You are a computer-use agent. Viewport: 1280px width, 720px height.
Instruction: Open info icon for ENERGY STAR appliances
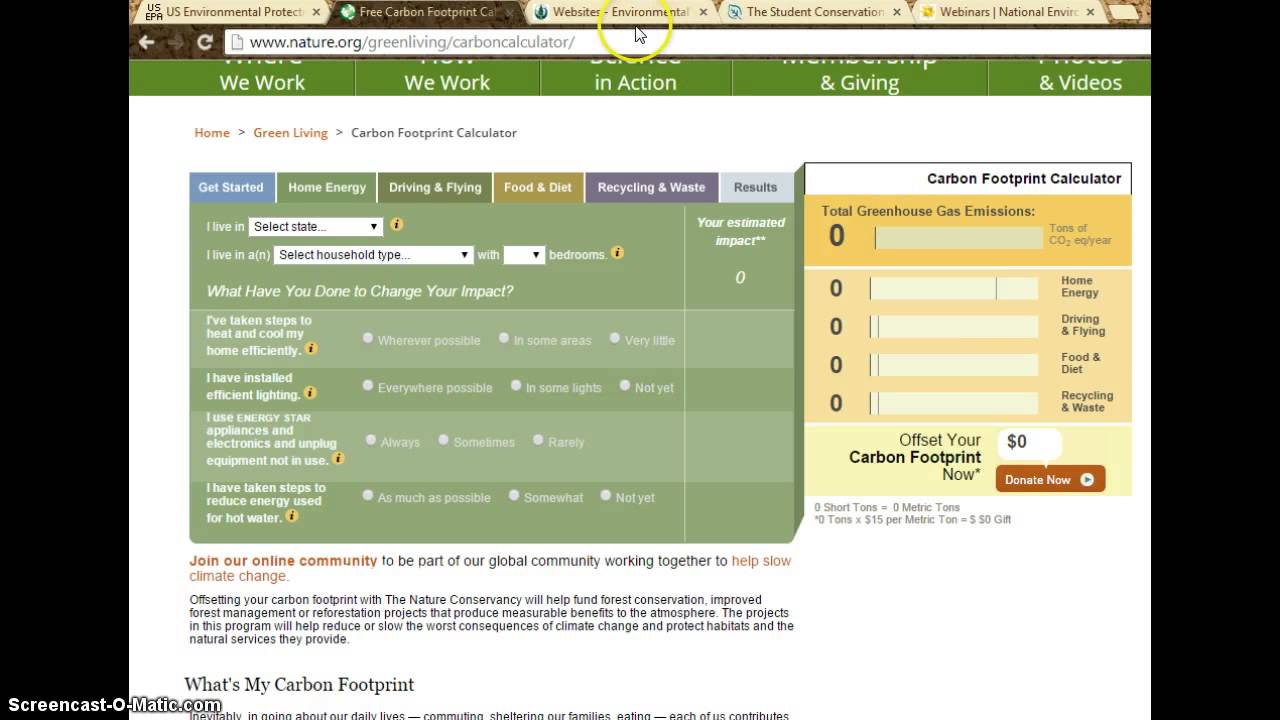click(x=338, y=458)
